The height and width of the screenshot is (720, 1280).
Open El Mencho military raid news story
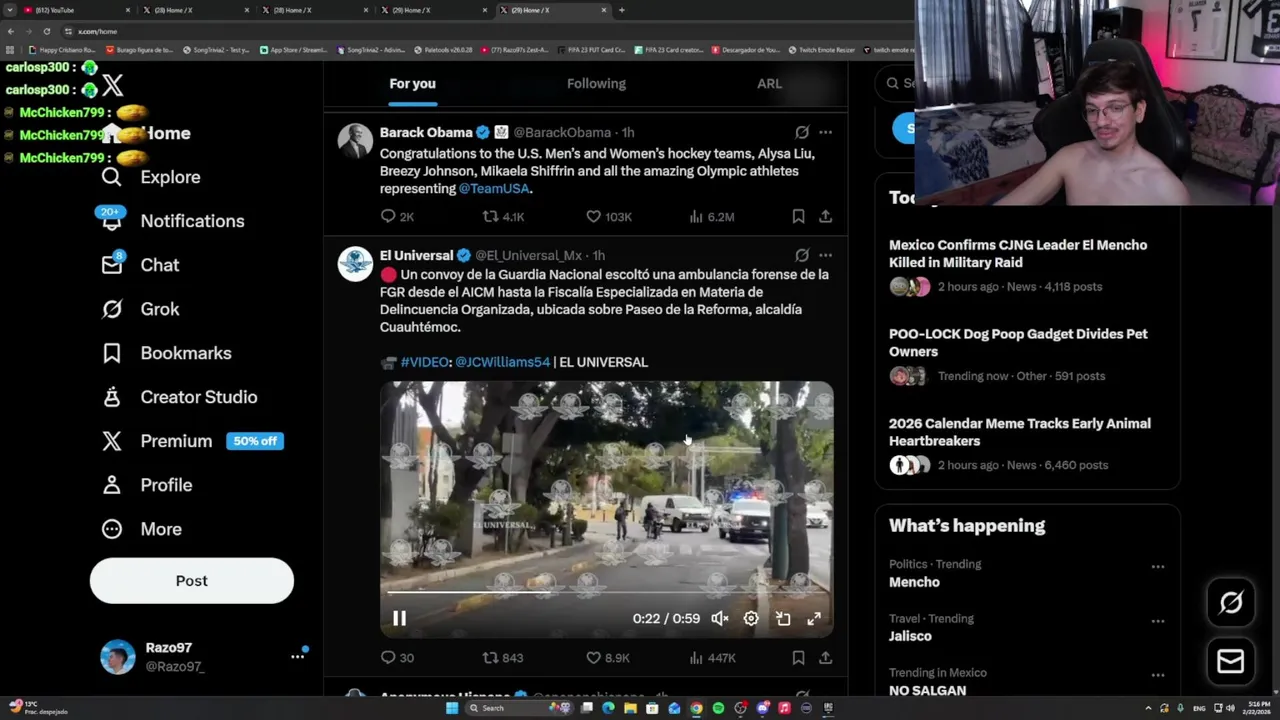click(1018, 253)
